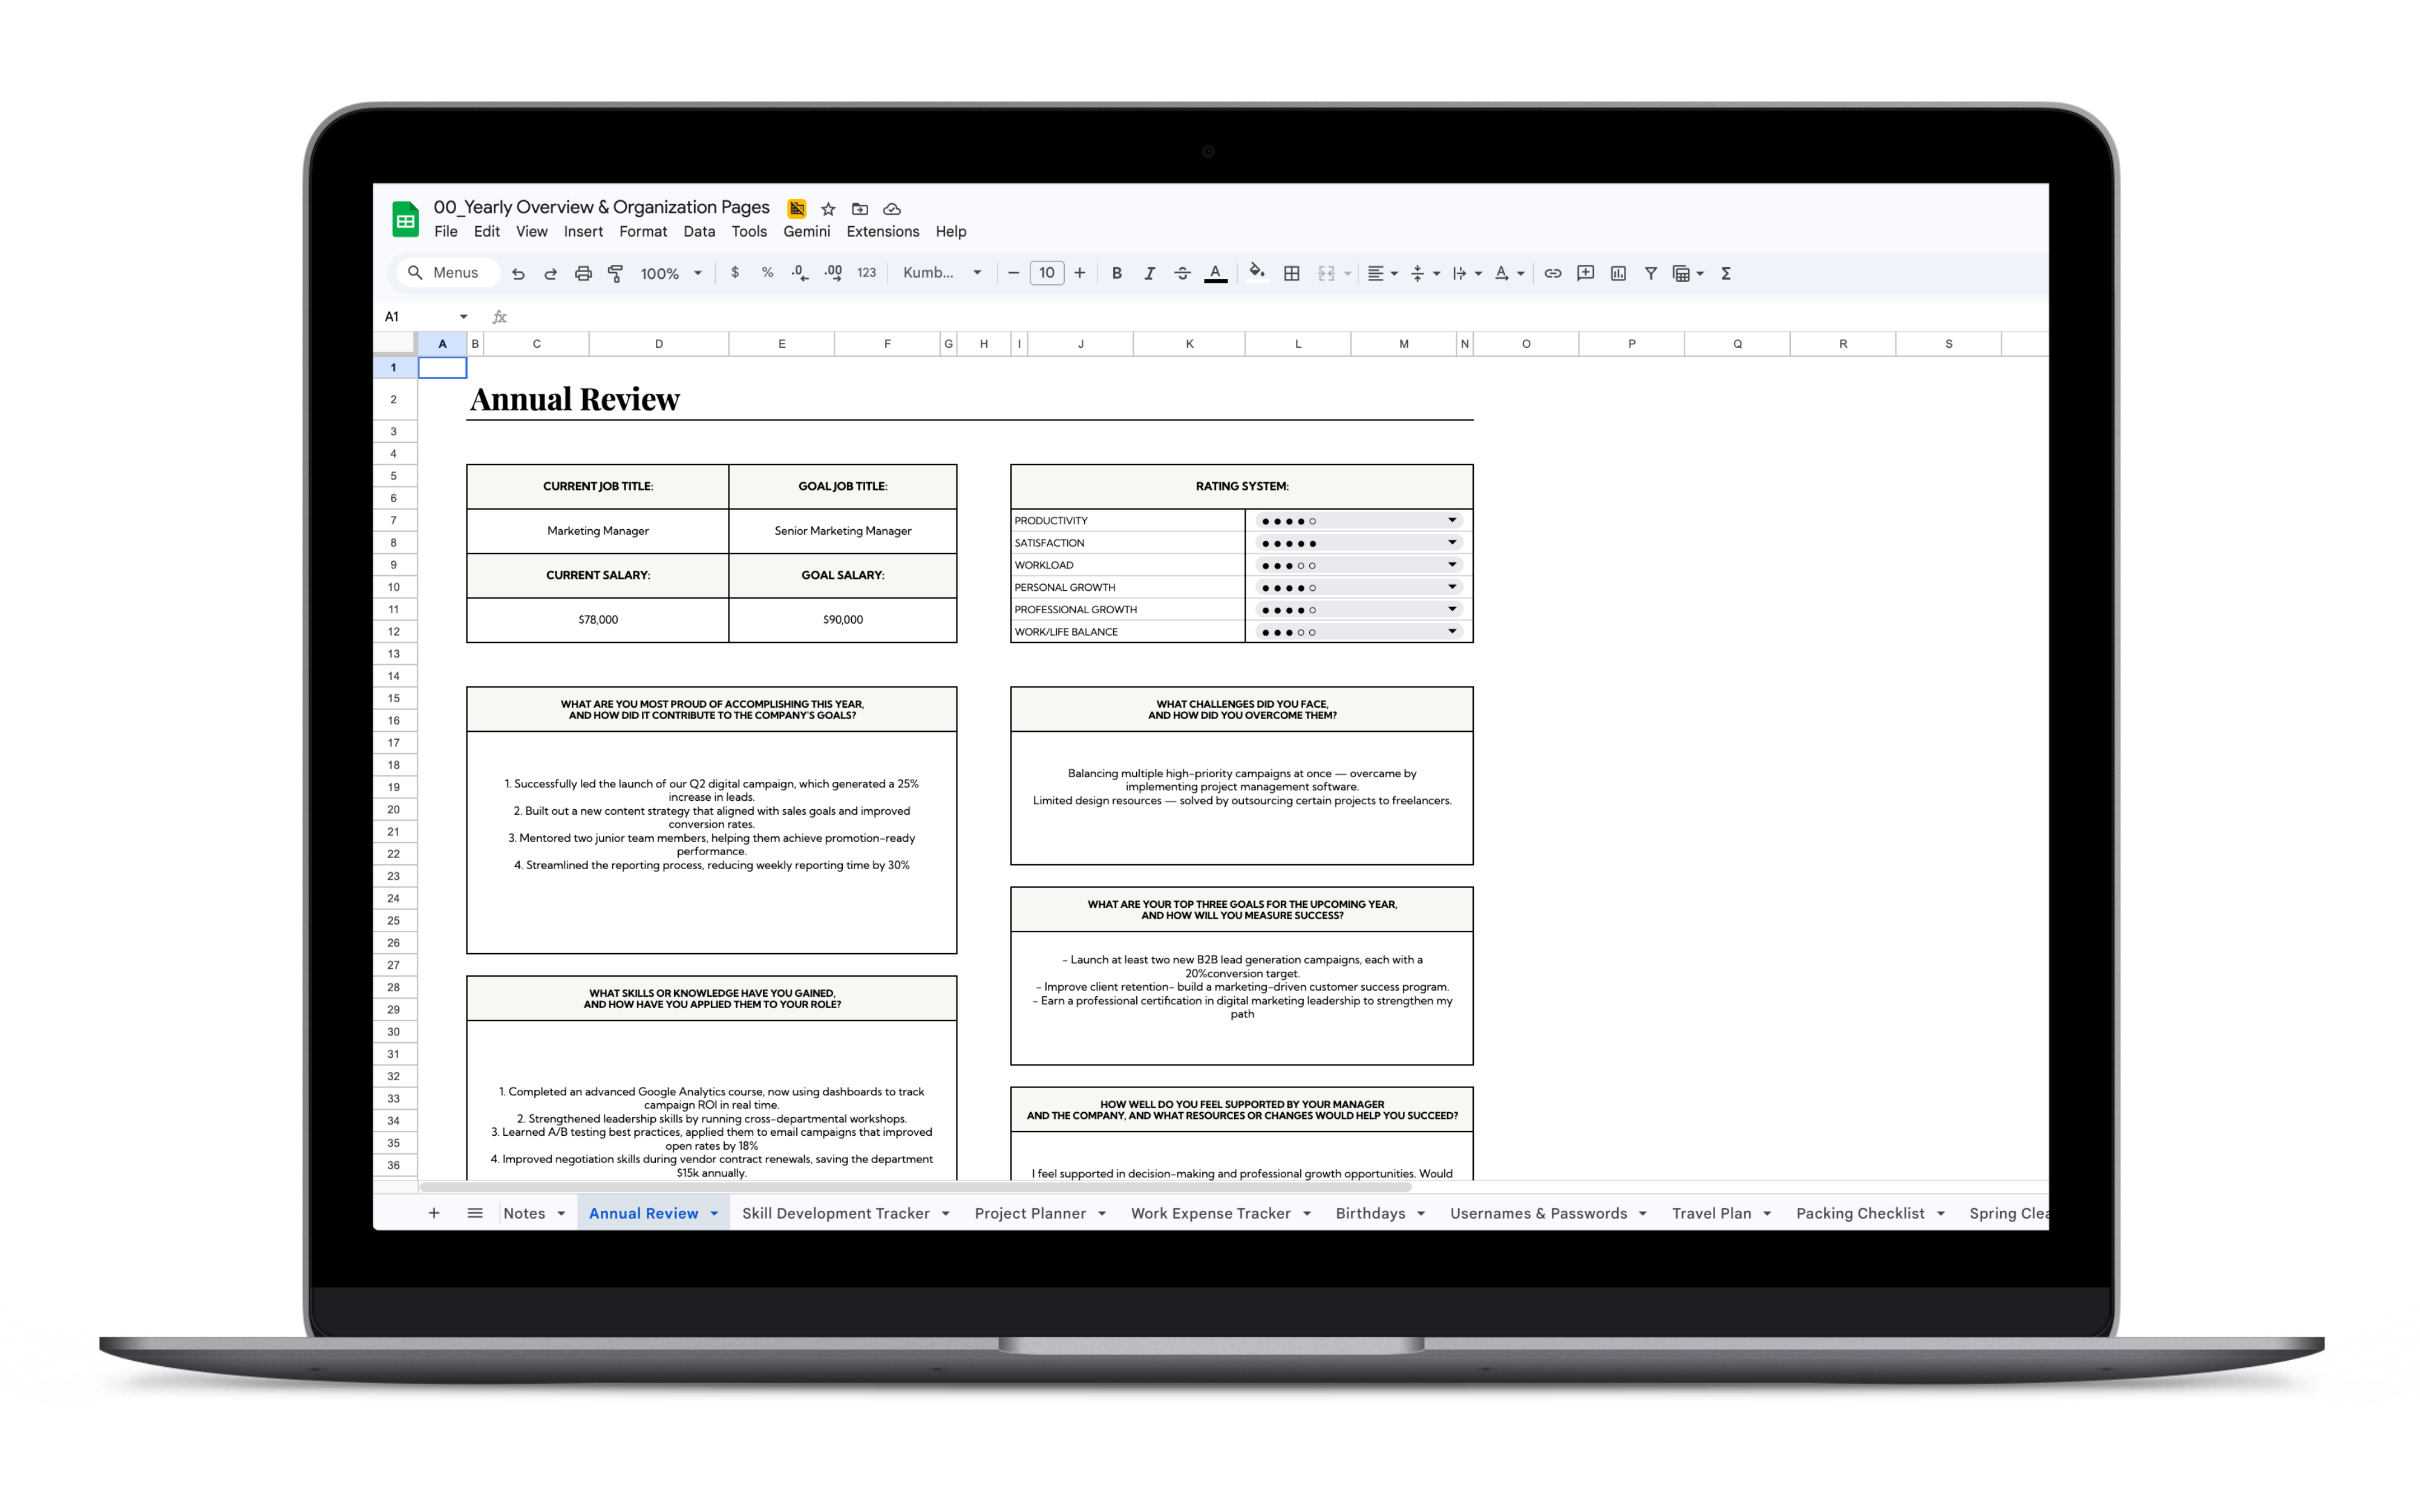The image size is (2420, 1512).
Task: Open the fill color bucket tool
Action: (x=1257, y=272)
